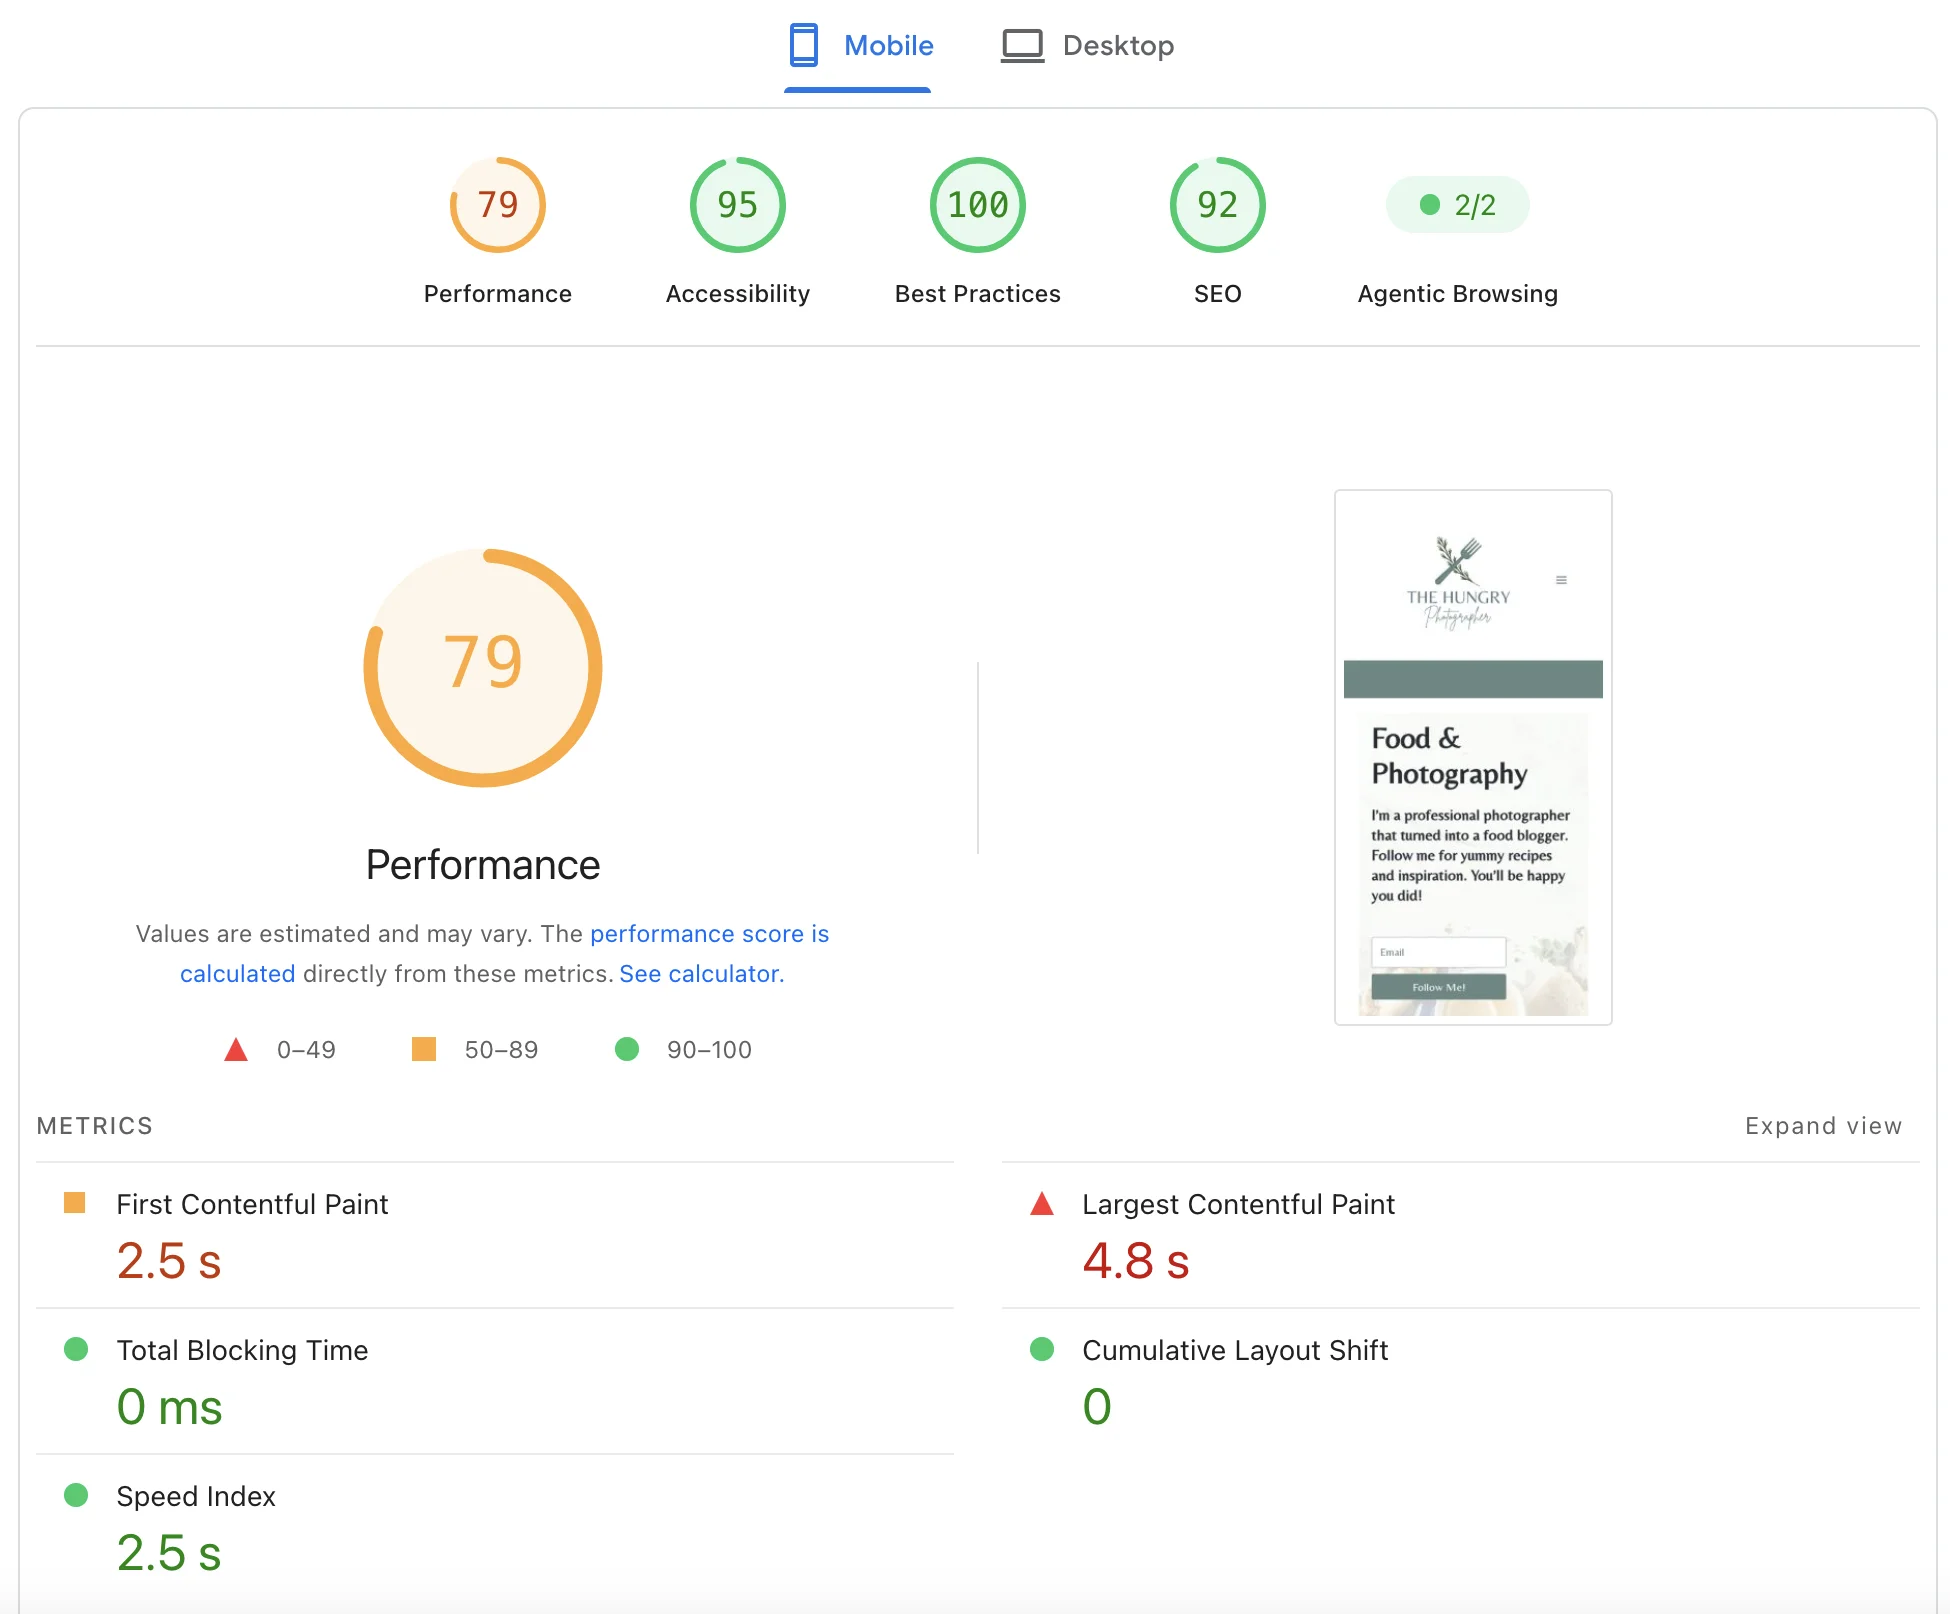1950x1614 pixels.
Task: Click the Best Practices label
Action: (x=978, y=294)
